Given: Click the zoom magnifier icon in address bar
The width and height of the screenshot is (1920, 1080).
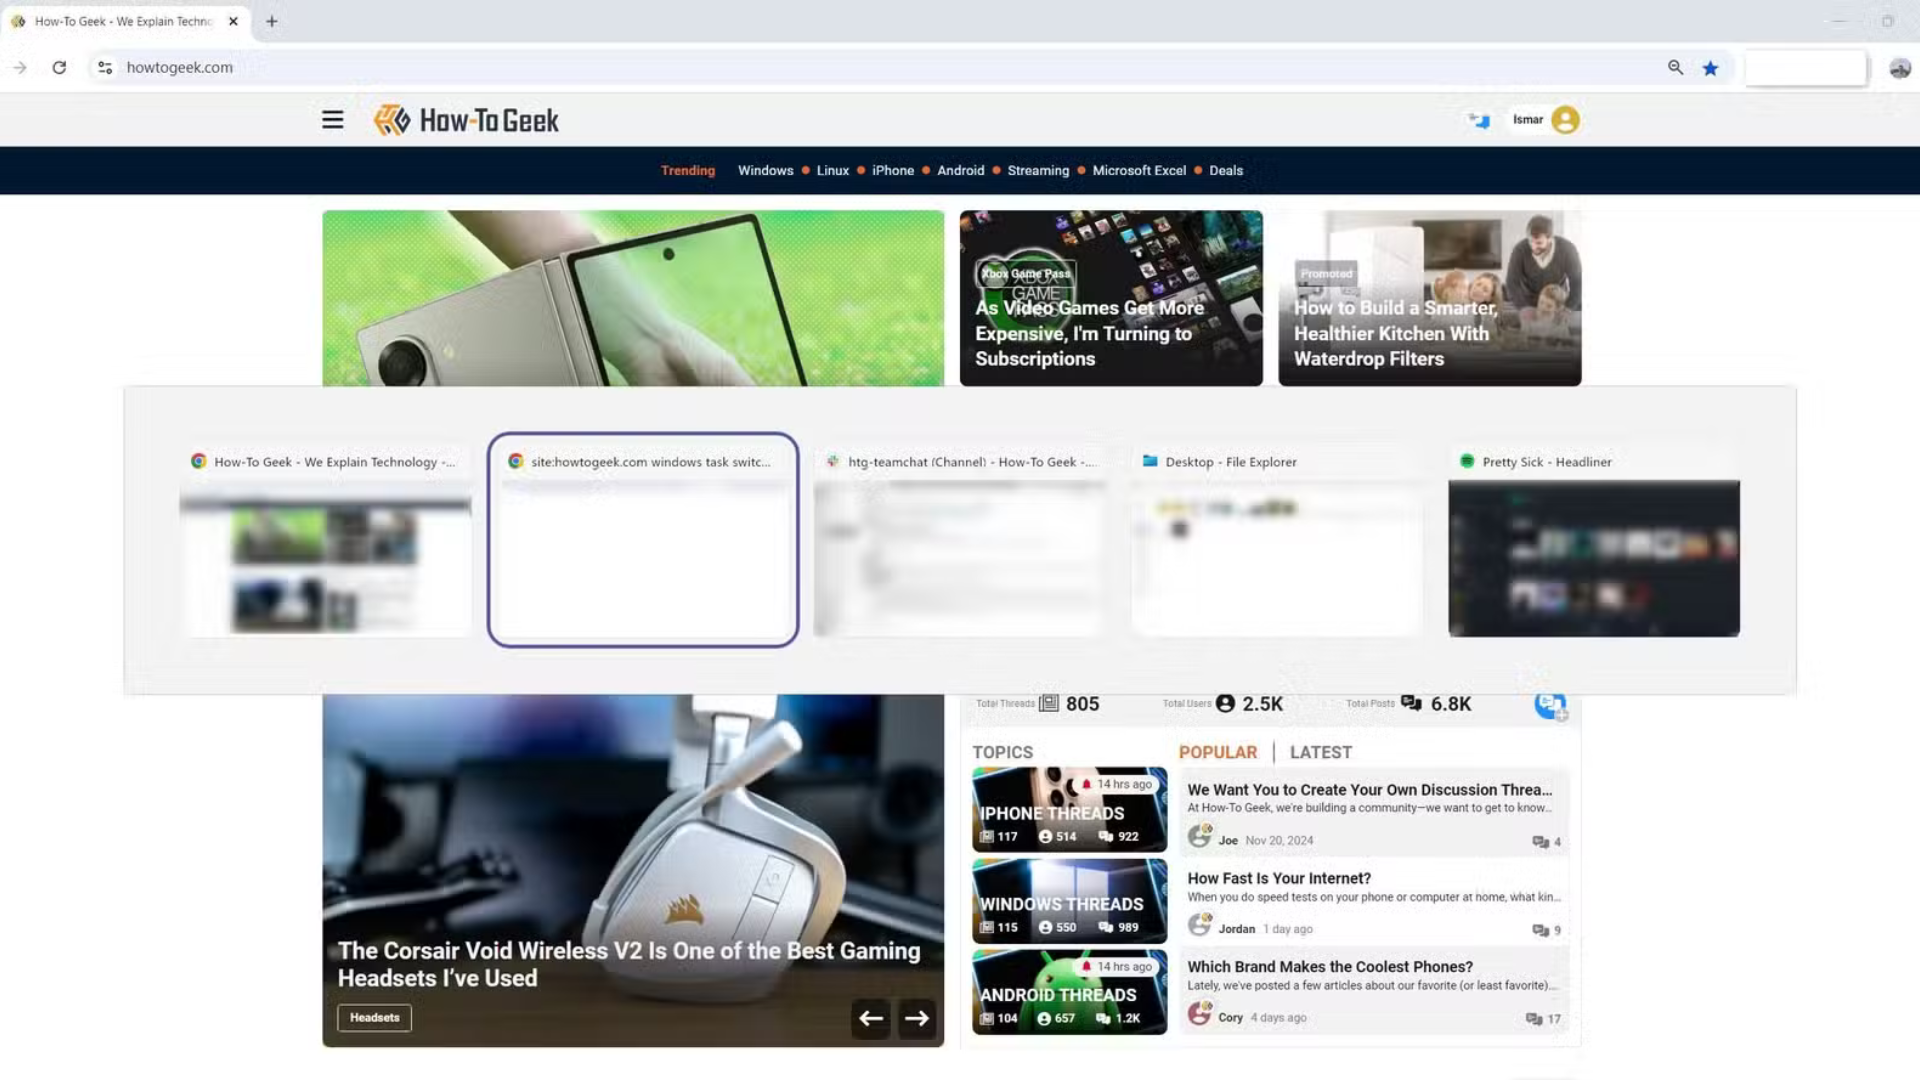Looking at the screenshot, I should pyautogui.click(x=1675, y=67).
